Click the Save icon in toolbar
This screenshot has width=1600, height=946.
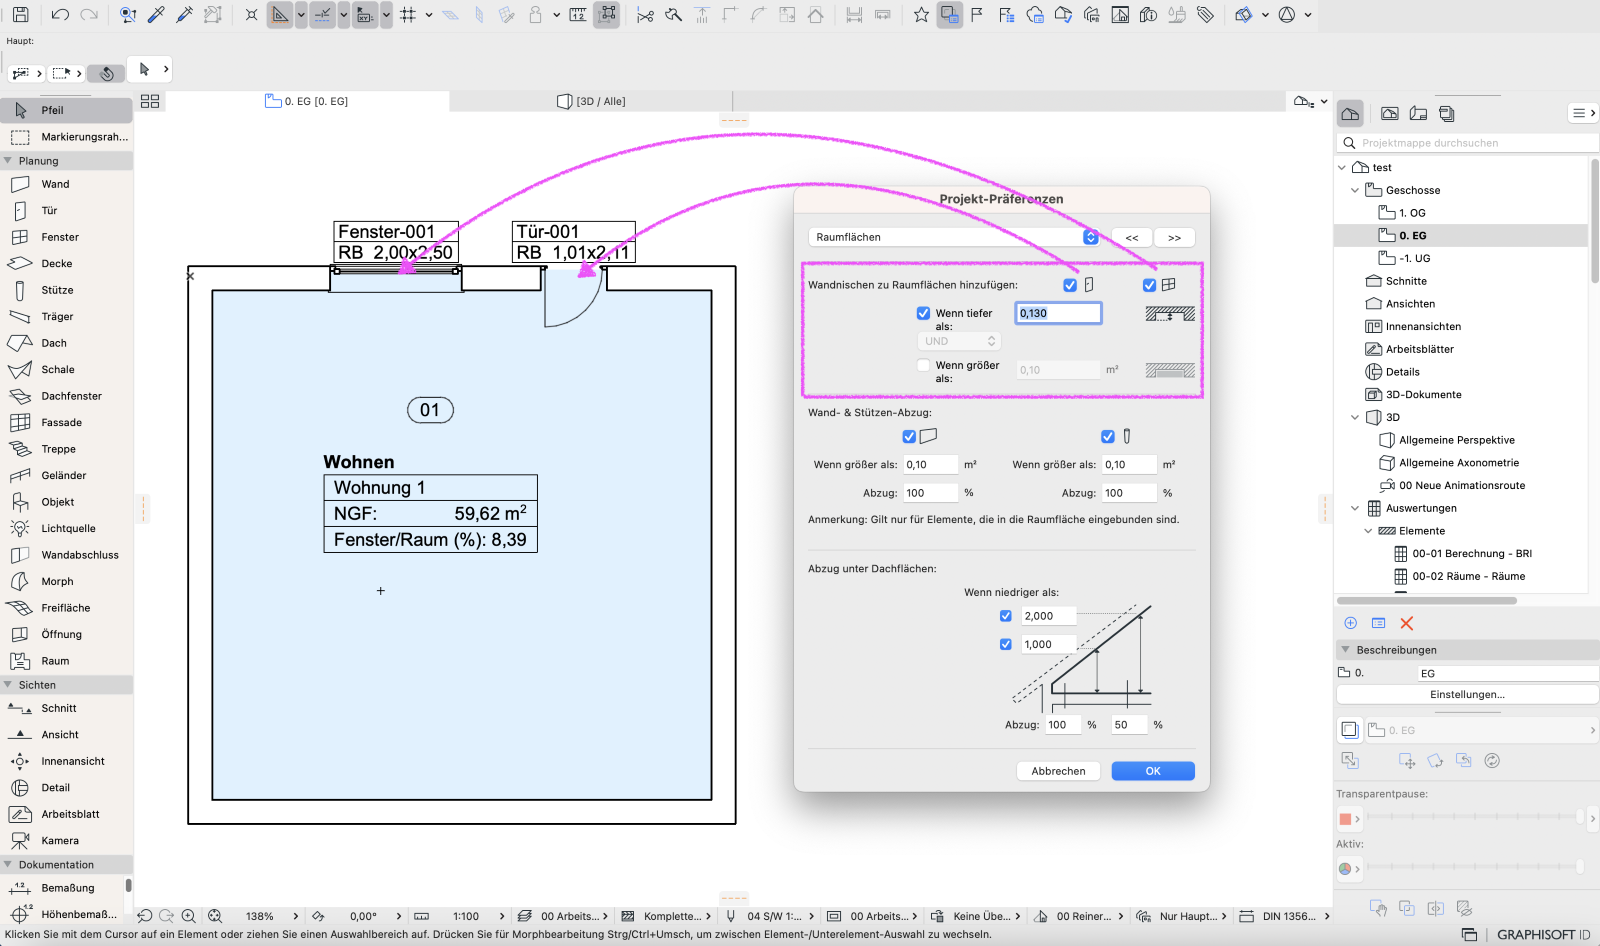click(x=20, y=15)
